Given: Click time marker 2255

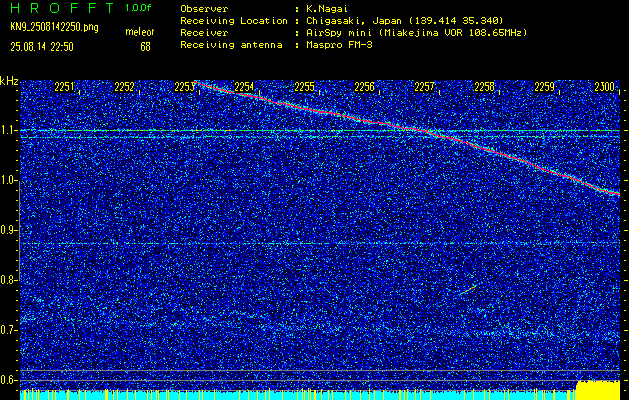Looking at the screenshot, I should [304, 87].
